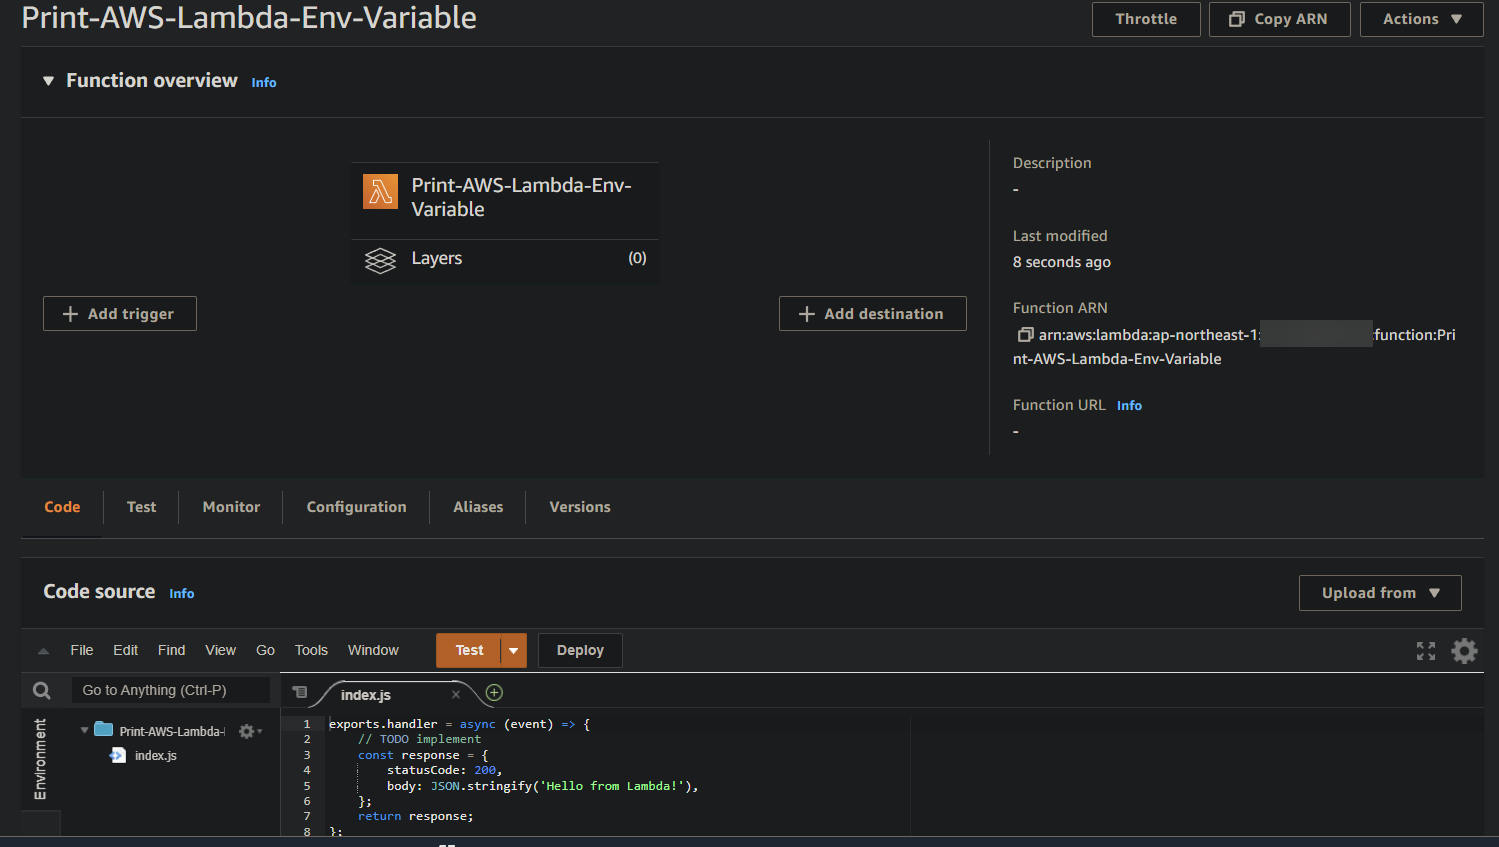
Task: Click Add destination button
Action: 872,313
